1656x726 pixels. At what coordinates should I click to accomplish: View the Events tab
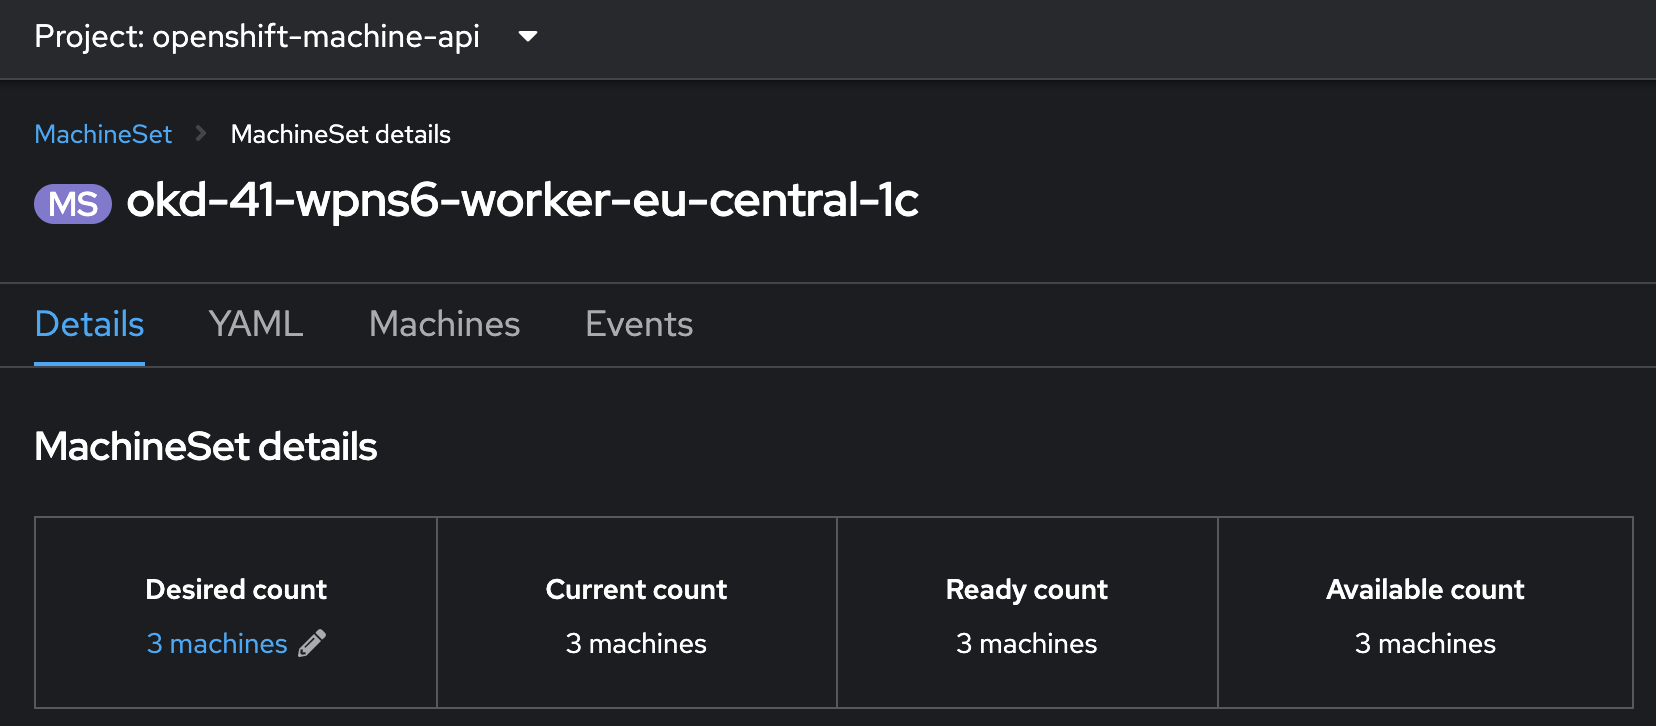coord(639,324)
